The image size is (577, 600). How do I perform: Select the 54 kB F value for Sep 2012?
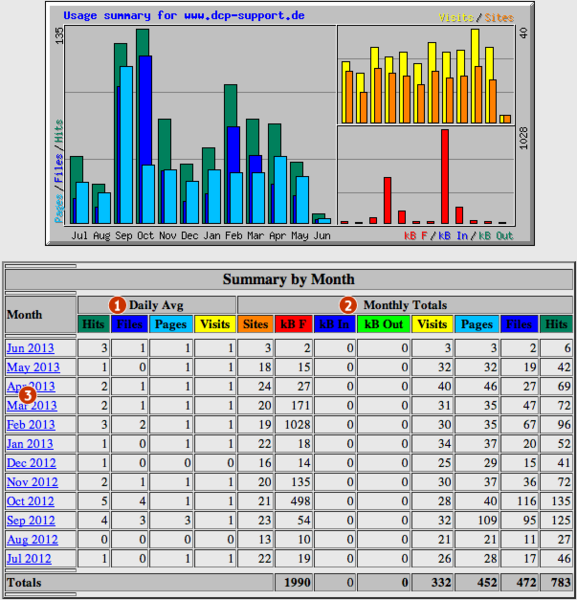304,520
